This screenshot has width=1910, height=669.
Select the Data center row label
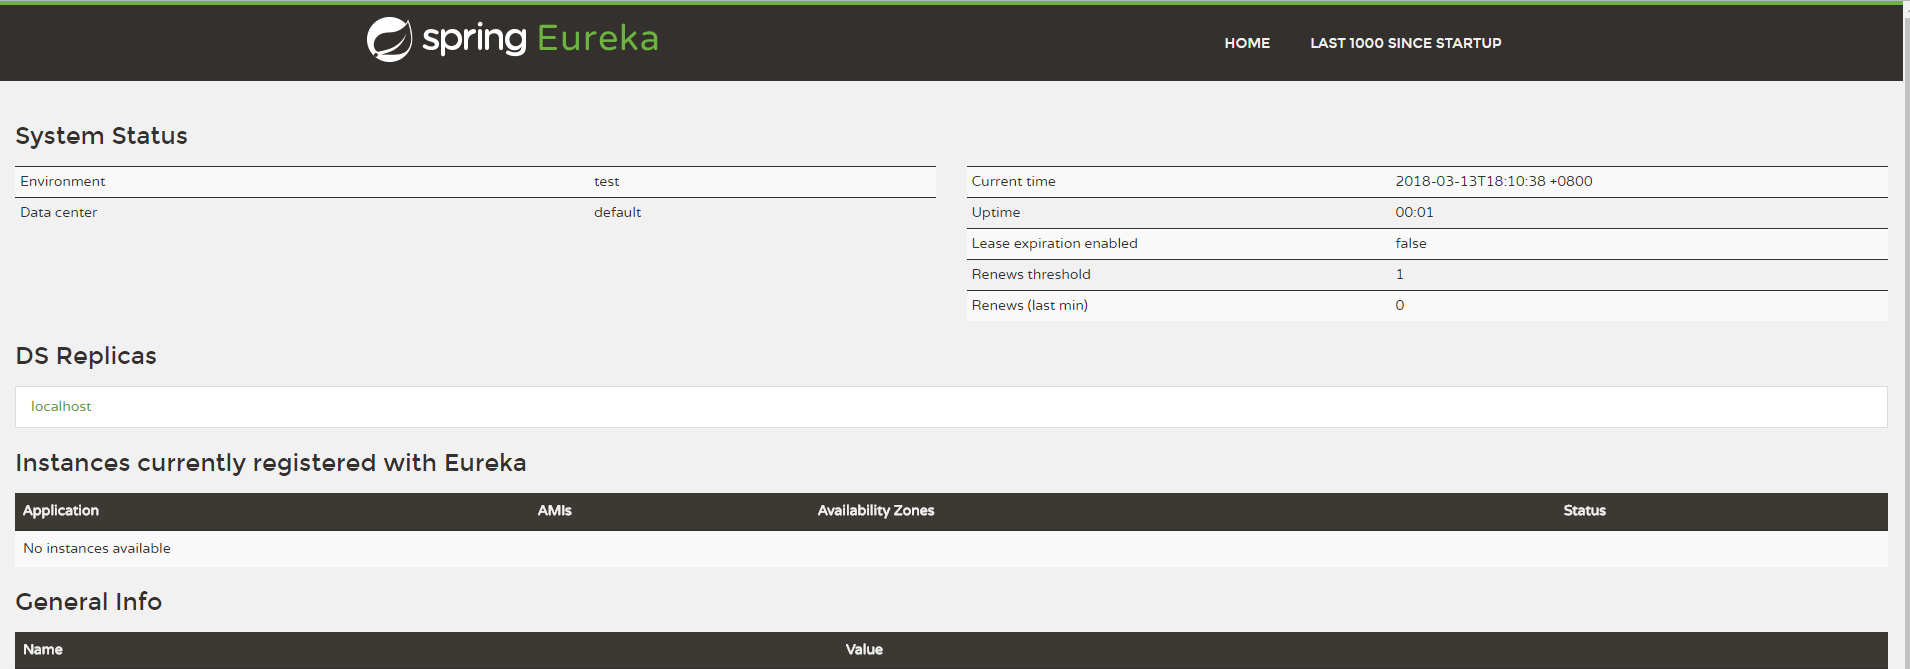click(59, 212)
